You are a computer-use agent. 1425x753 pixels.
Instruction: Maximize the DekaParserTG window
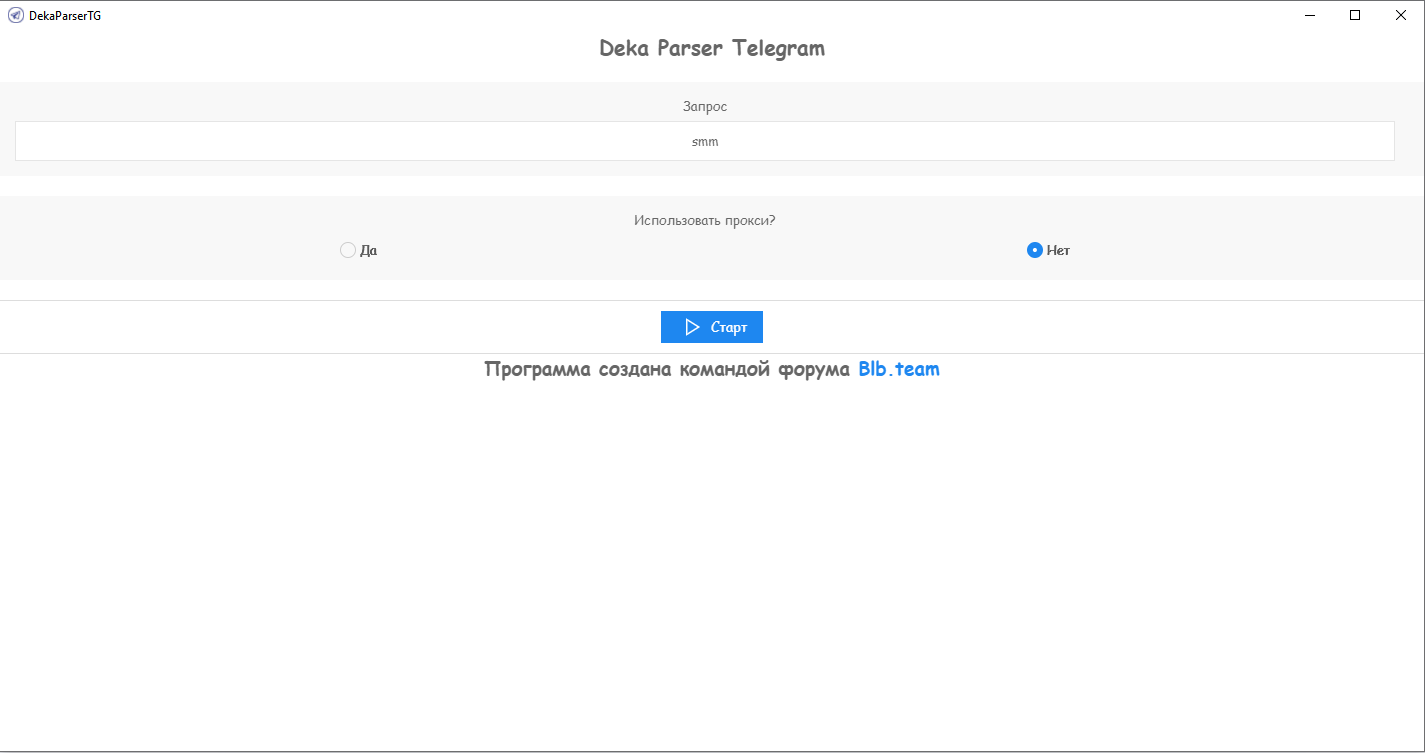(x=1355, y=15)
